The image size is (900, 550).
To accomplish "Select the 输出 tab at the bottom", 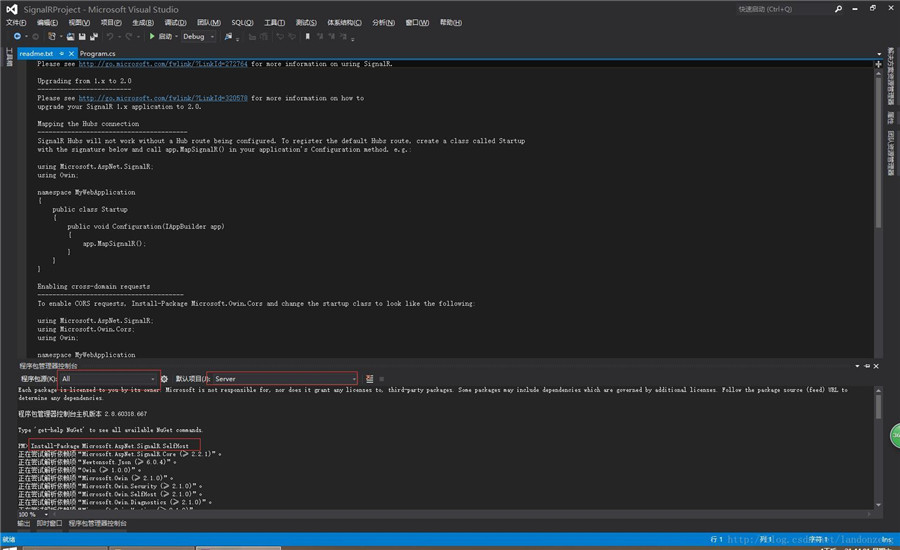I will [23, 523].
